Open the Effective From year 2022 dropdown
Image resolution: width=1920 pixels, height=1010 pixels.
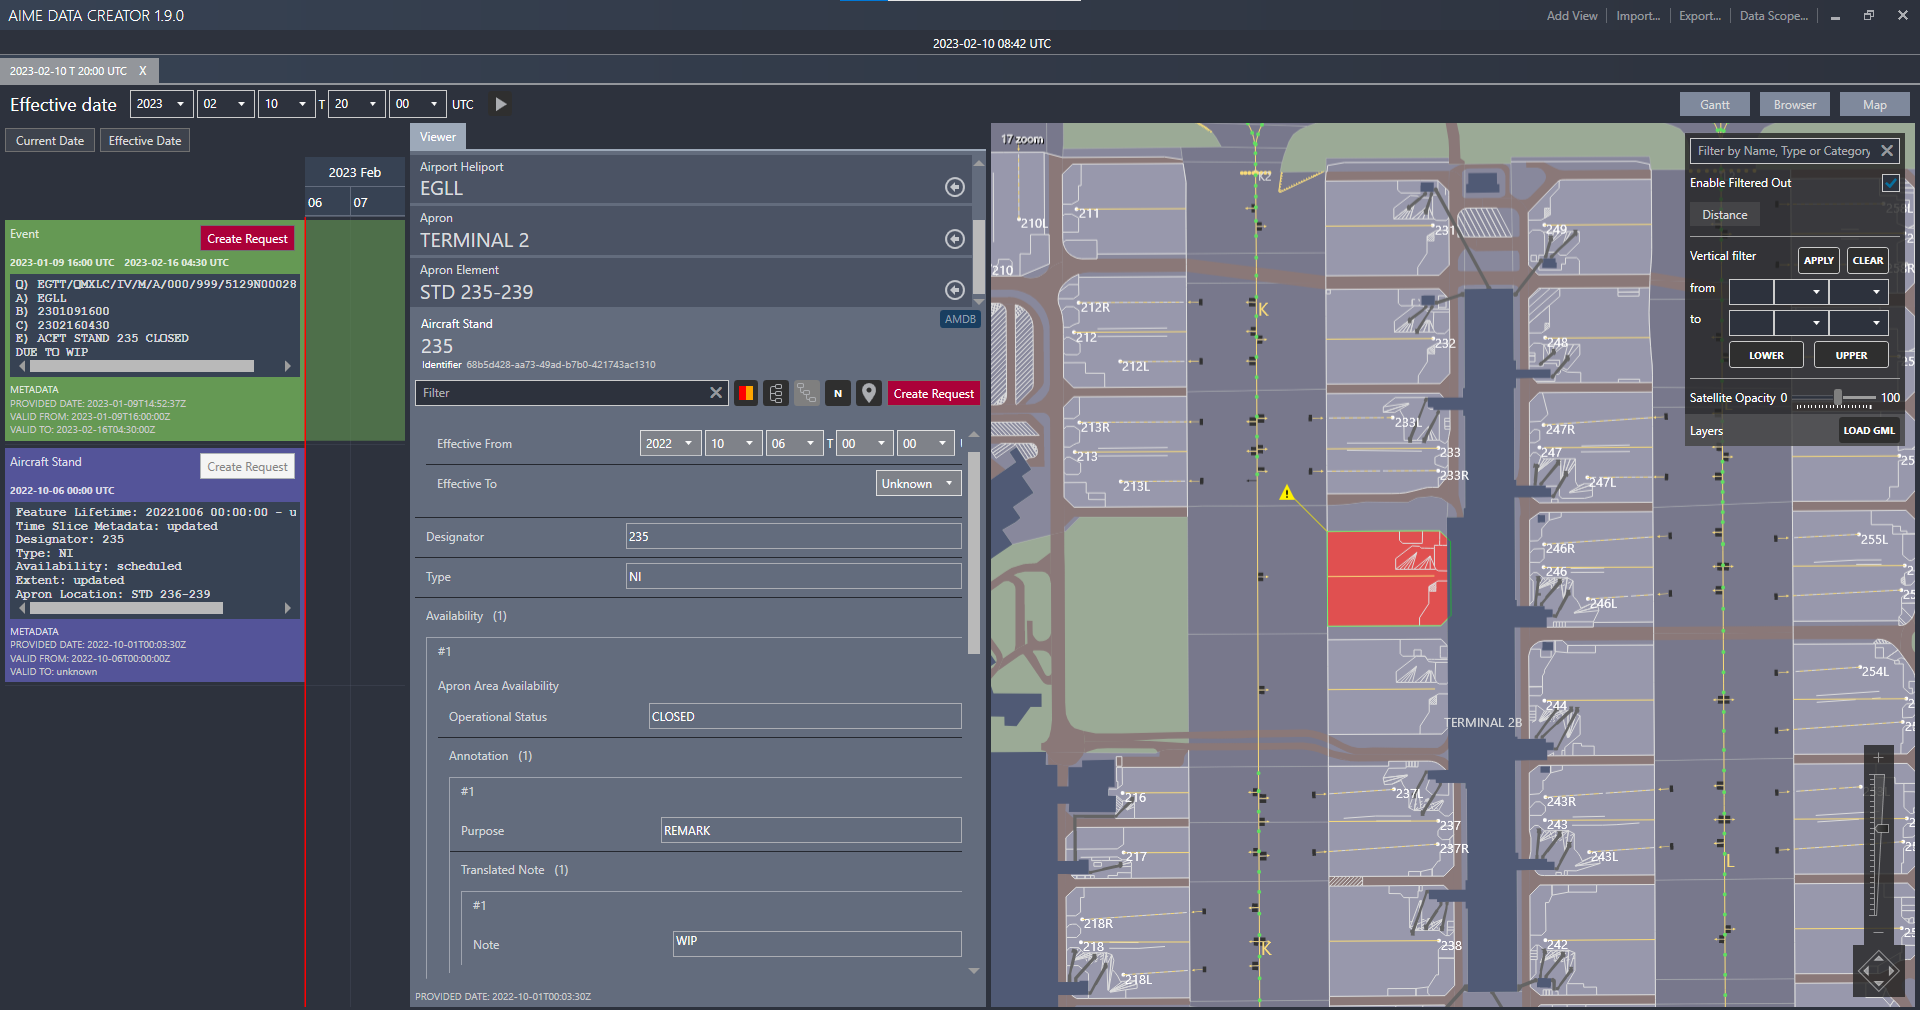670,444
